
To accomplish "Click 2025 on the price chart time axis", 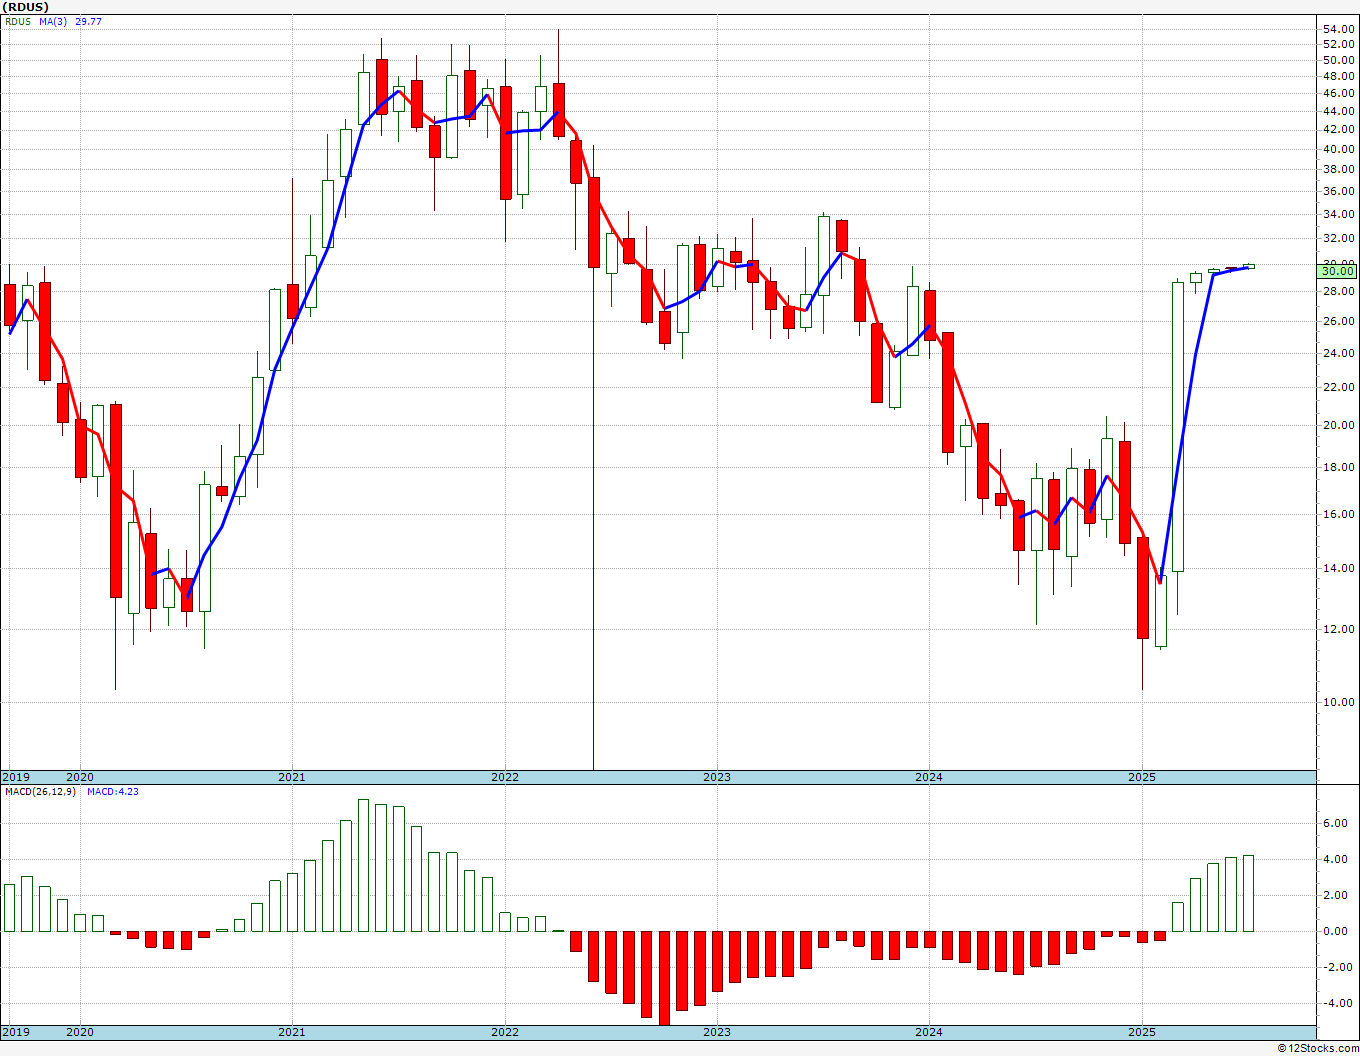I will coord(1142,777).
